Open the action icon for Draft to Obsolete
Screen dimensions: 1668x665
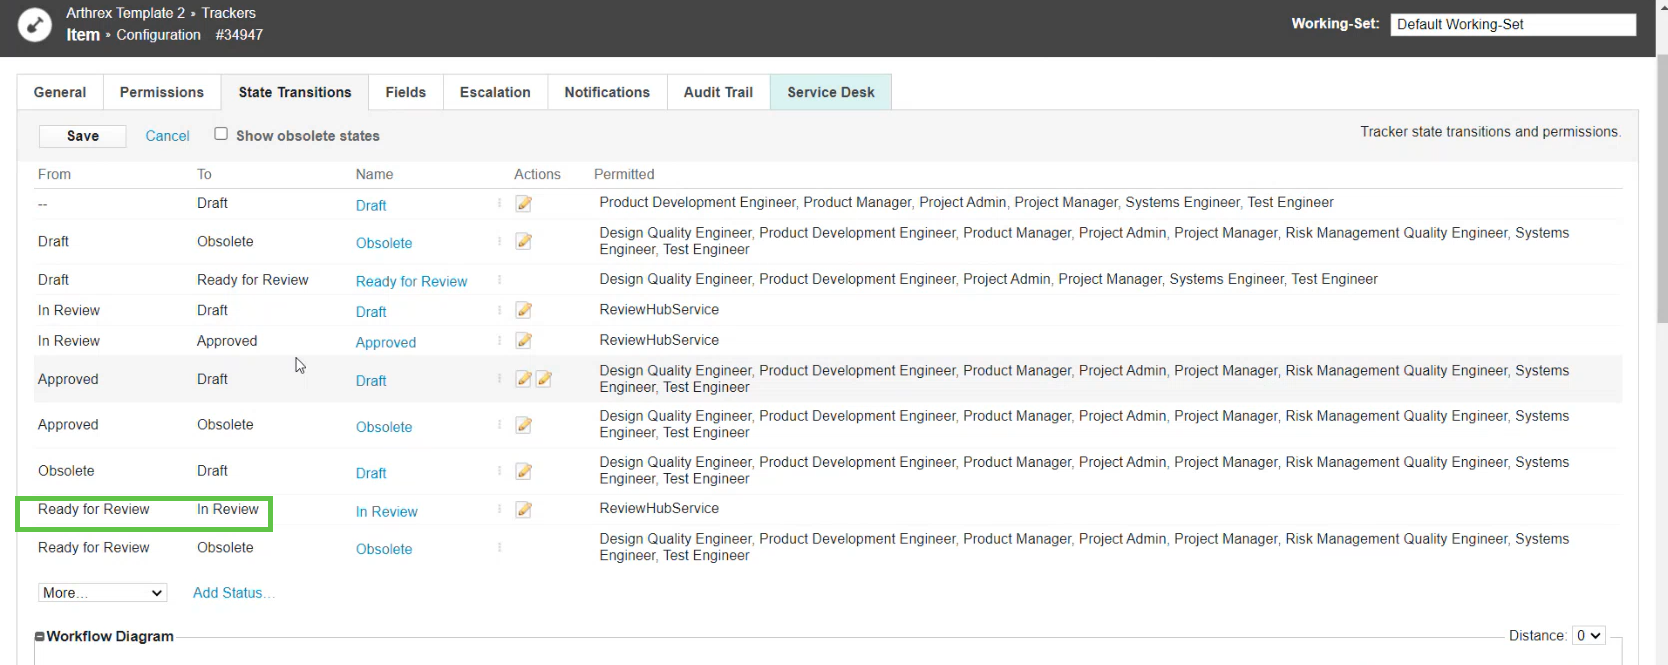pos(523,242)
